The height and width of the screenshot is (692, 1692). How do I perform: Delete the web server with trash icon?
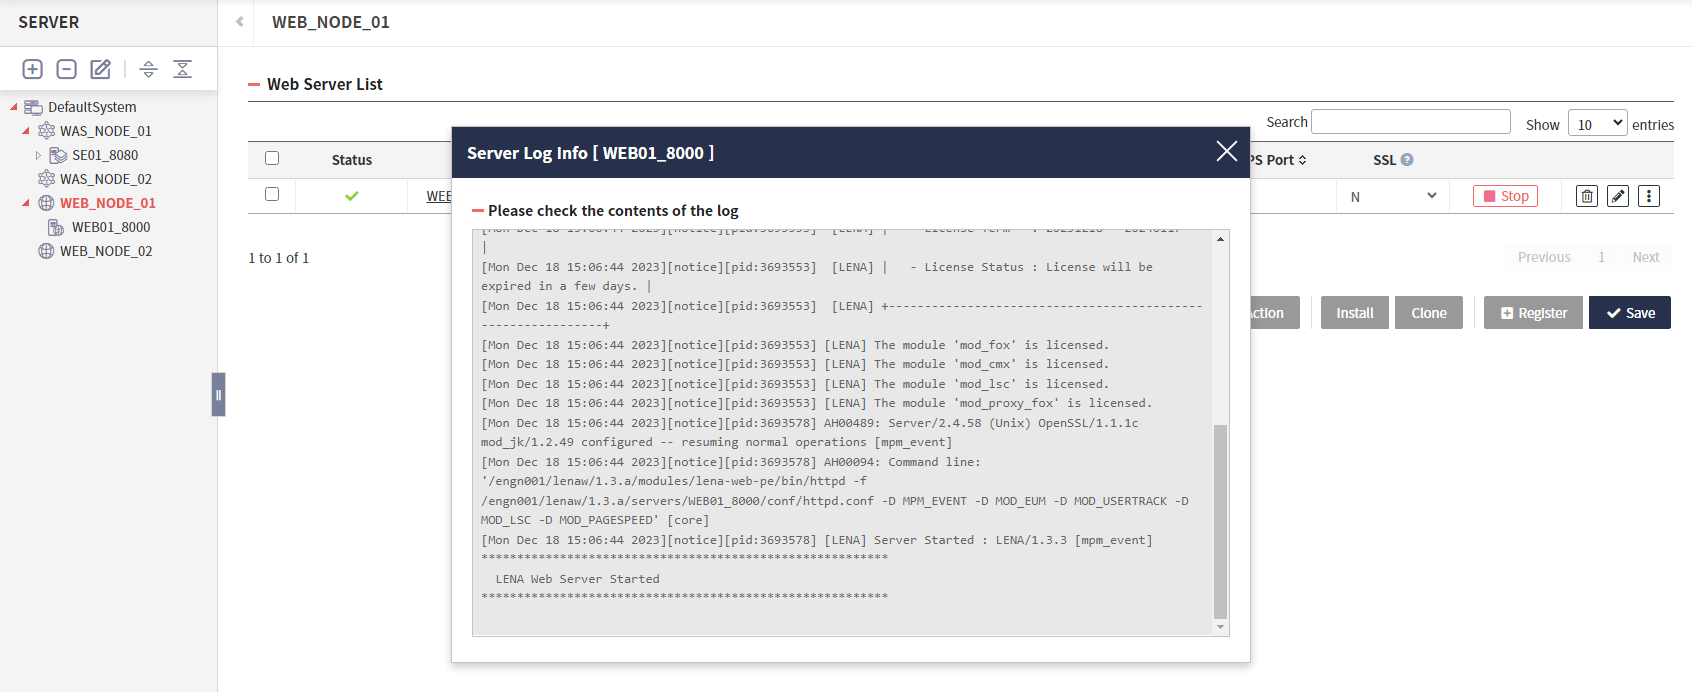pos(1587,196)
